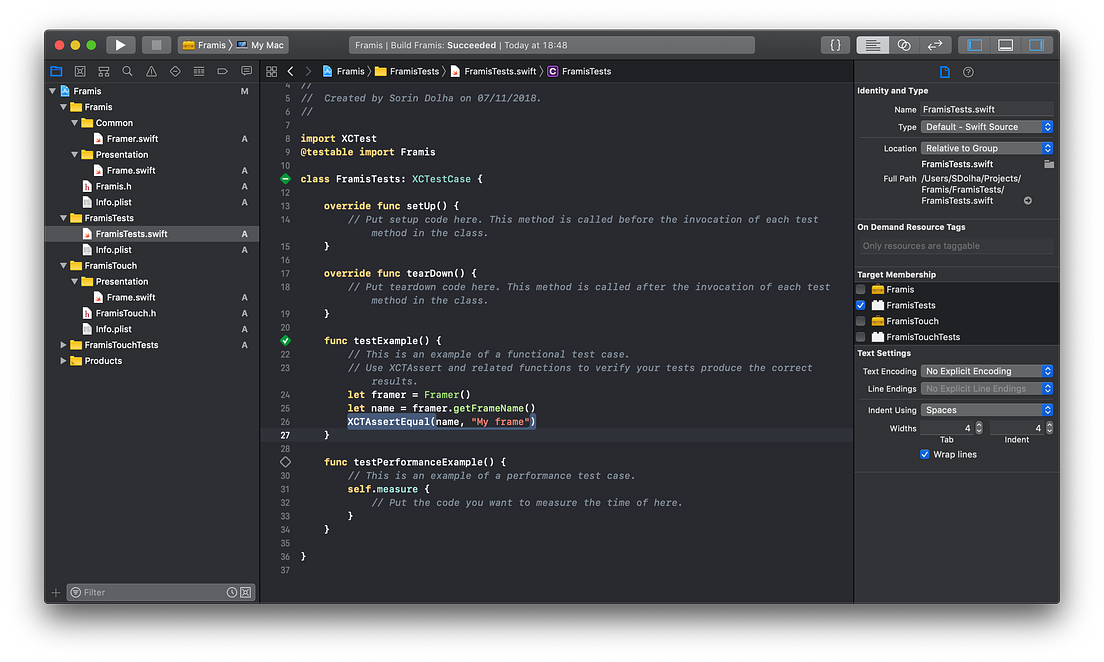The width and height of the screenshot is (1104, 662).
Task: Open the Version editor arrows icon
Action: [x=935, y=44]
